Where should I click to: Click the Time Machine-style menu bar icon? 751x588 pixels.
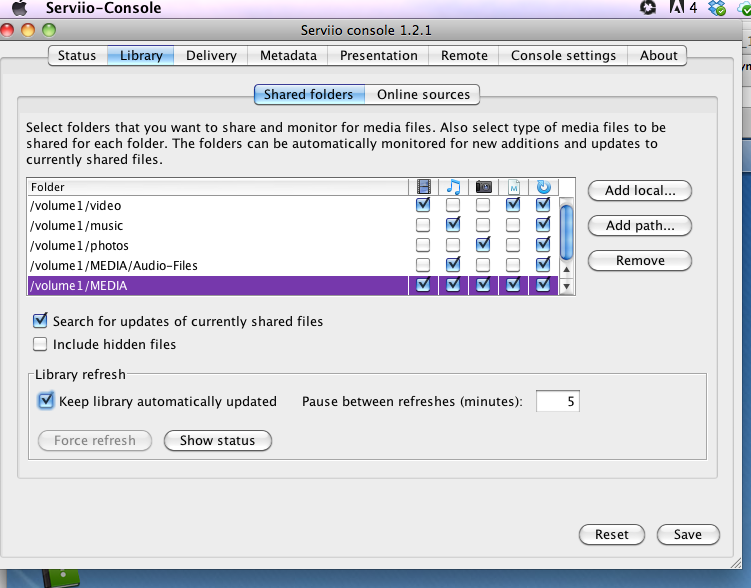(648, 7)
